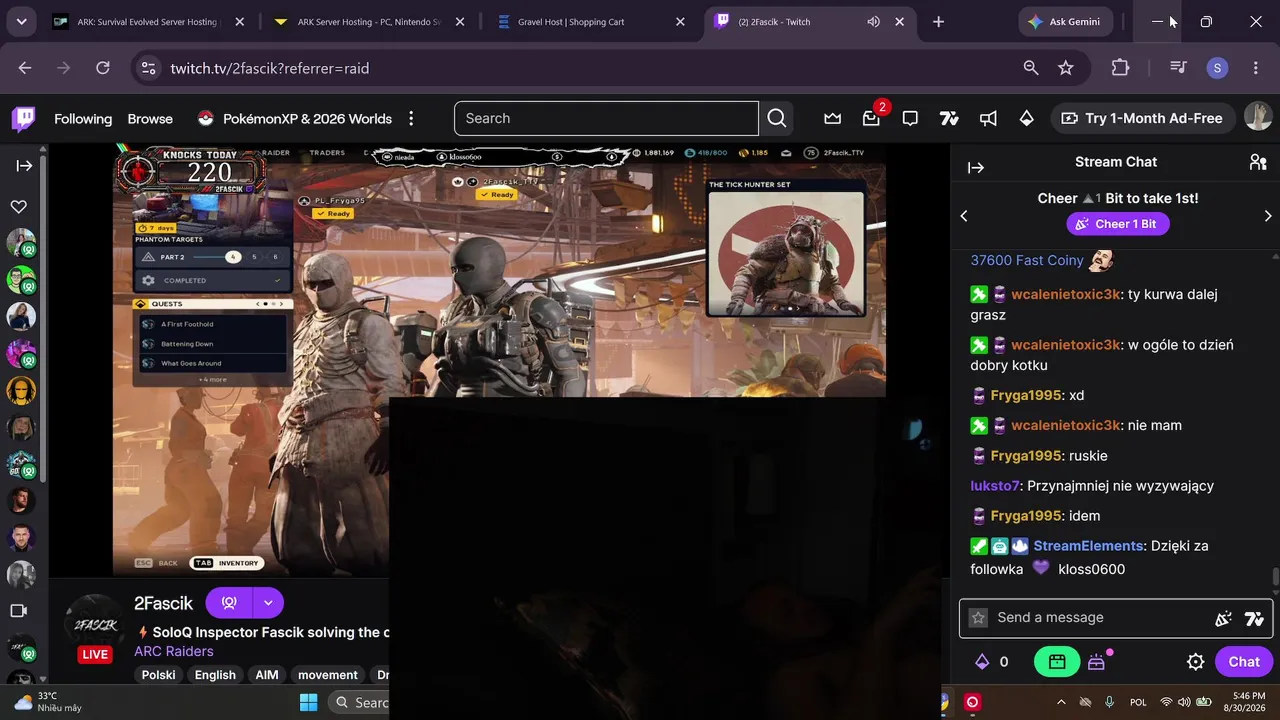Expand the left sidebar arrow
1280x720 pixels.
tap(24, 166)
